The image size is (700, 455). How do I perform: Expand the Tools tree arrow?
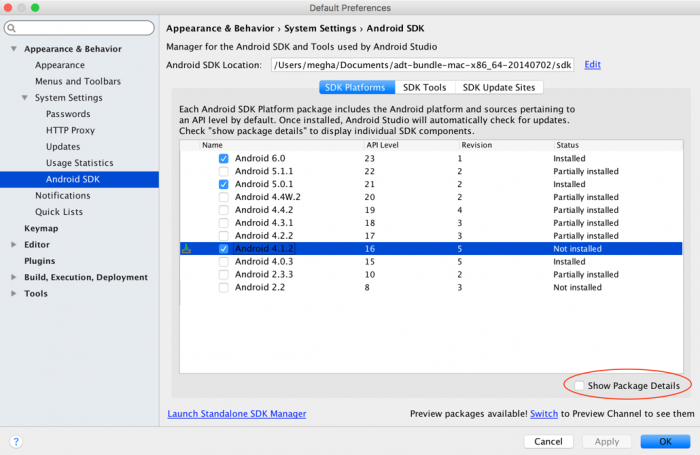pos(14,293)
